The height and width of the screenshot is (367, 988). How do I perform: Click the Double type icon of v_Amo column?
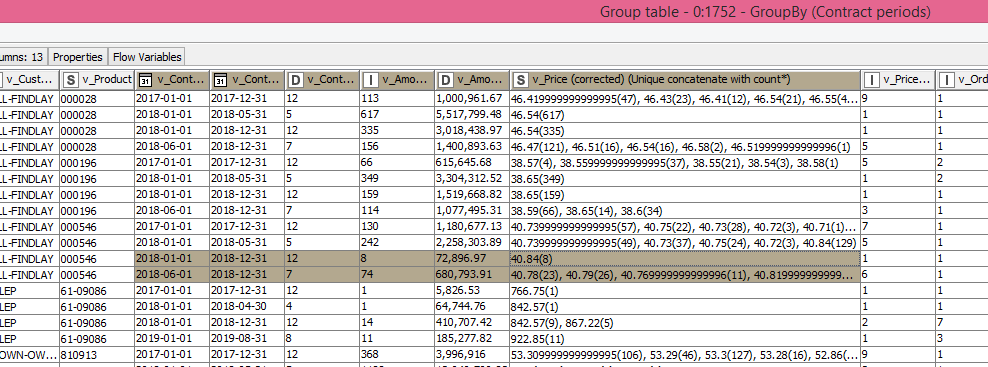pyautogui.click(x=445, y=79)
